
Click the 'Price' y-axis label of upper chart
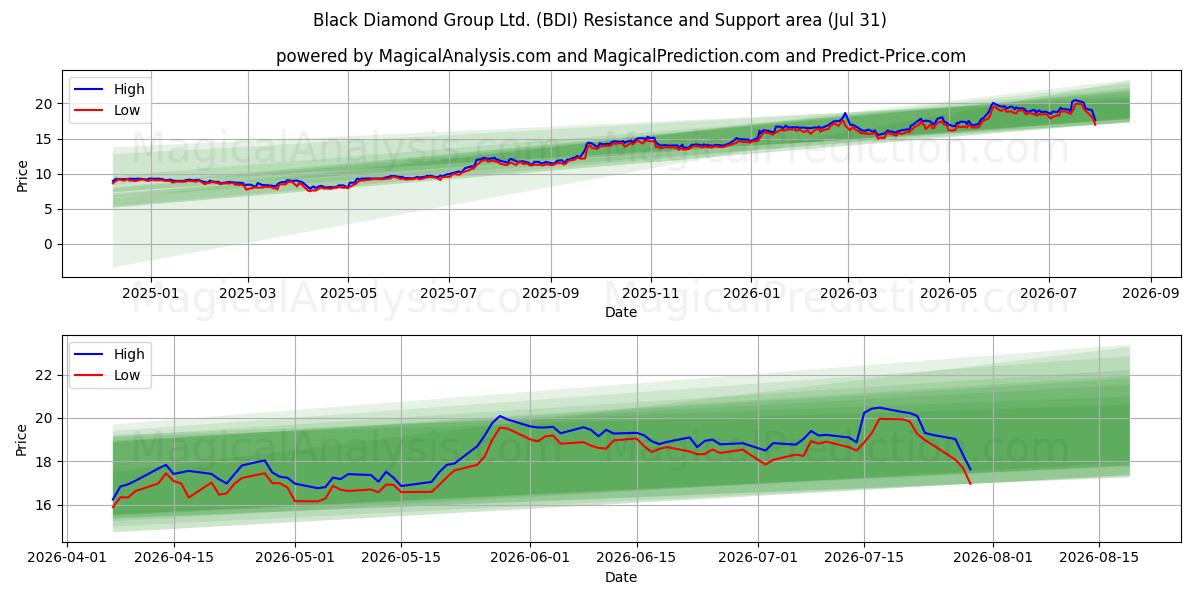pyautogui.click(x=22, y=174)
